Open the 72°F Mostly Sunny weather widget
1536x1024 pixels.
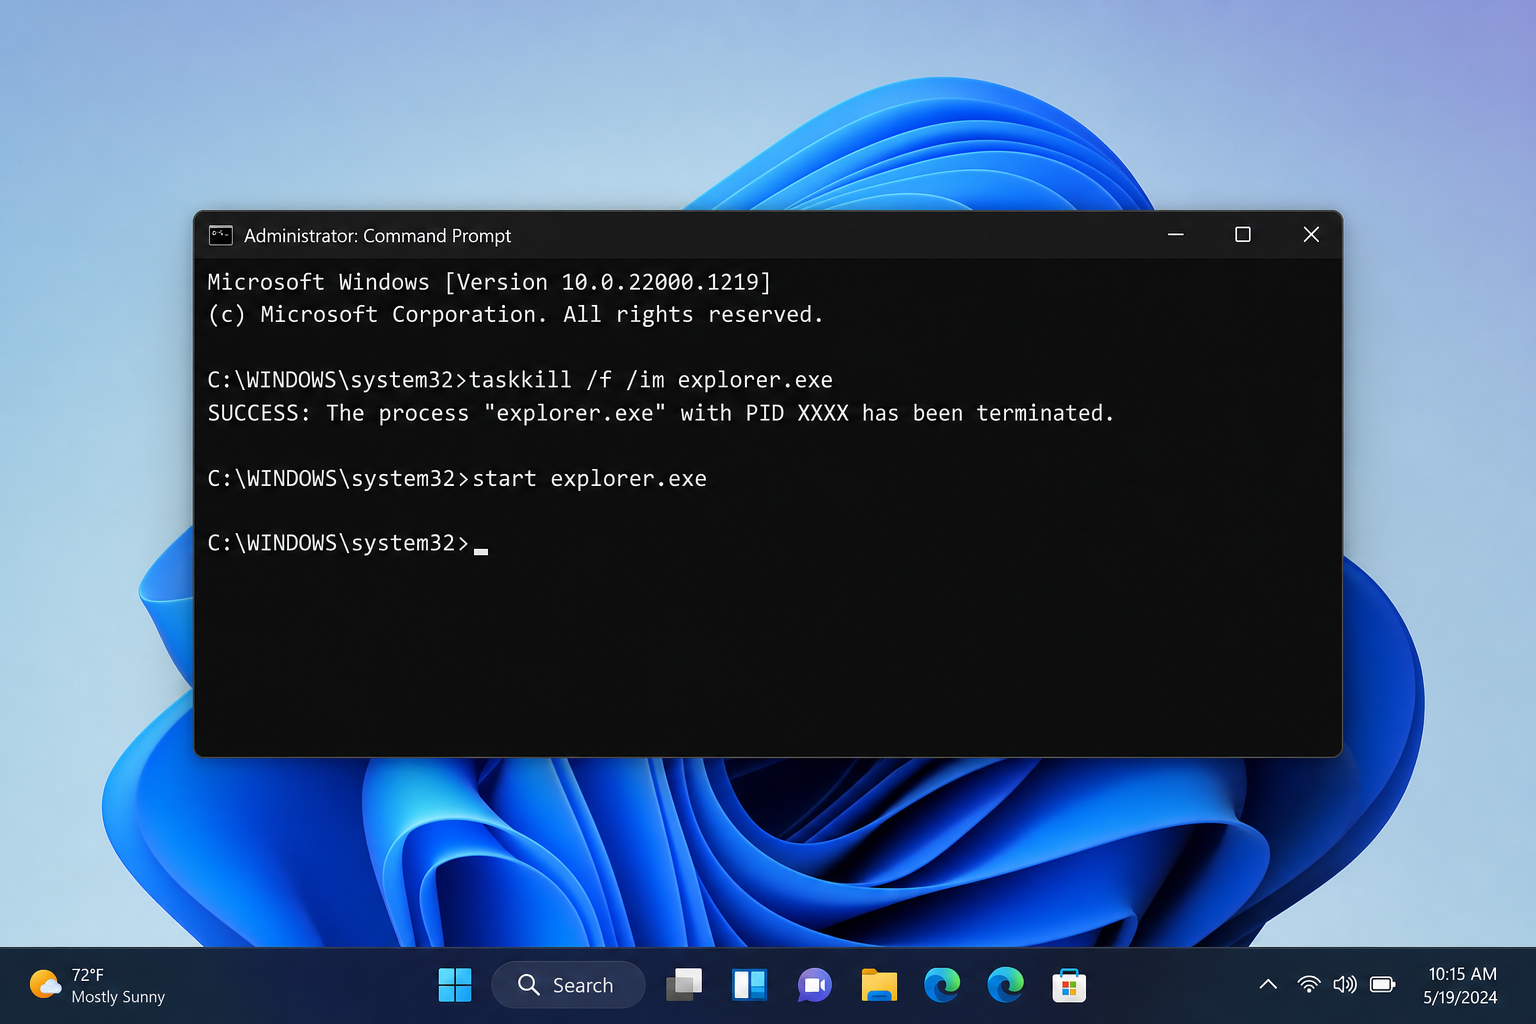pos(97,985)
